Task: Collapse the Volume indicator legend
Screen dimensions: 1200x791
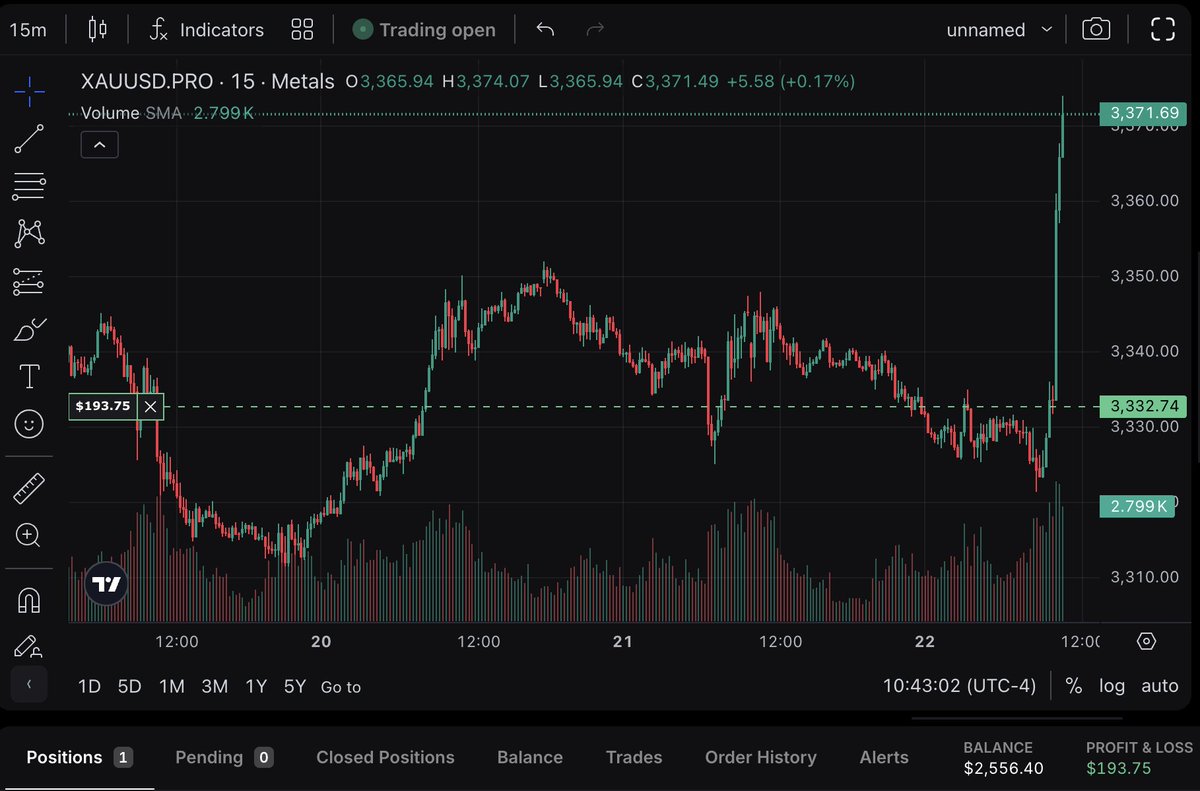Action: [99, 144]
